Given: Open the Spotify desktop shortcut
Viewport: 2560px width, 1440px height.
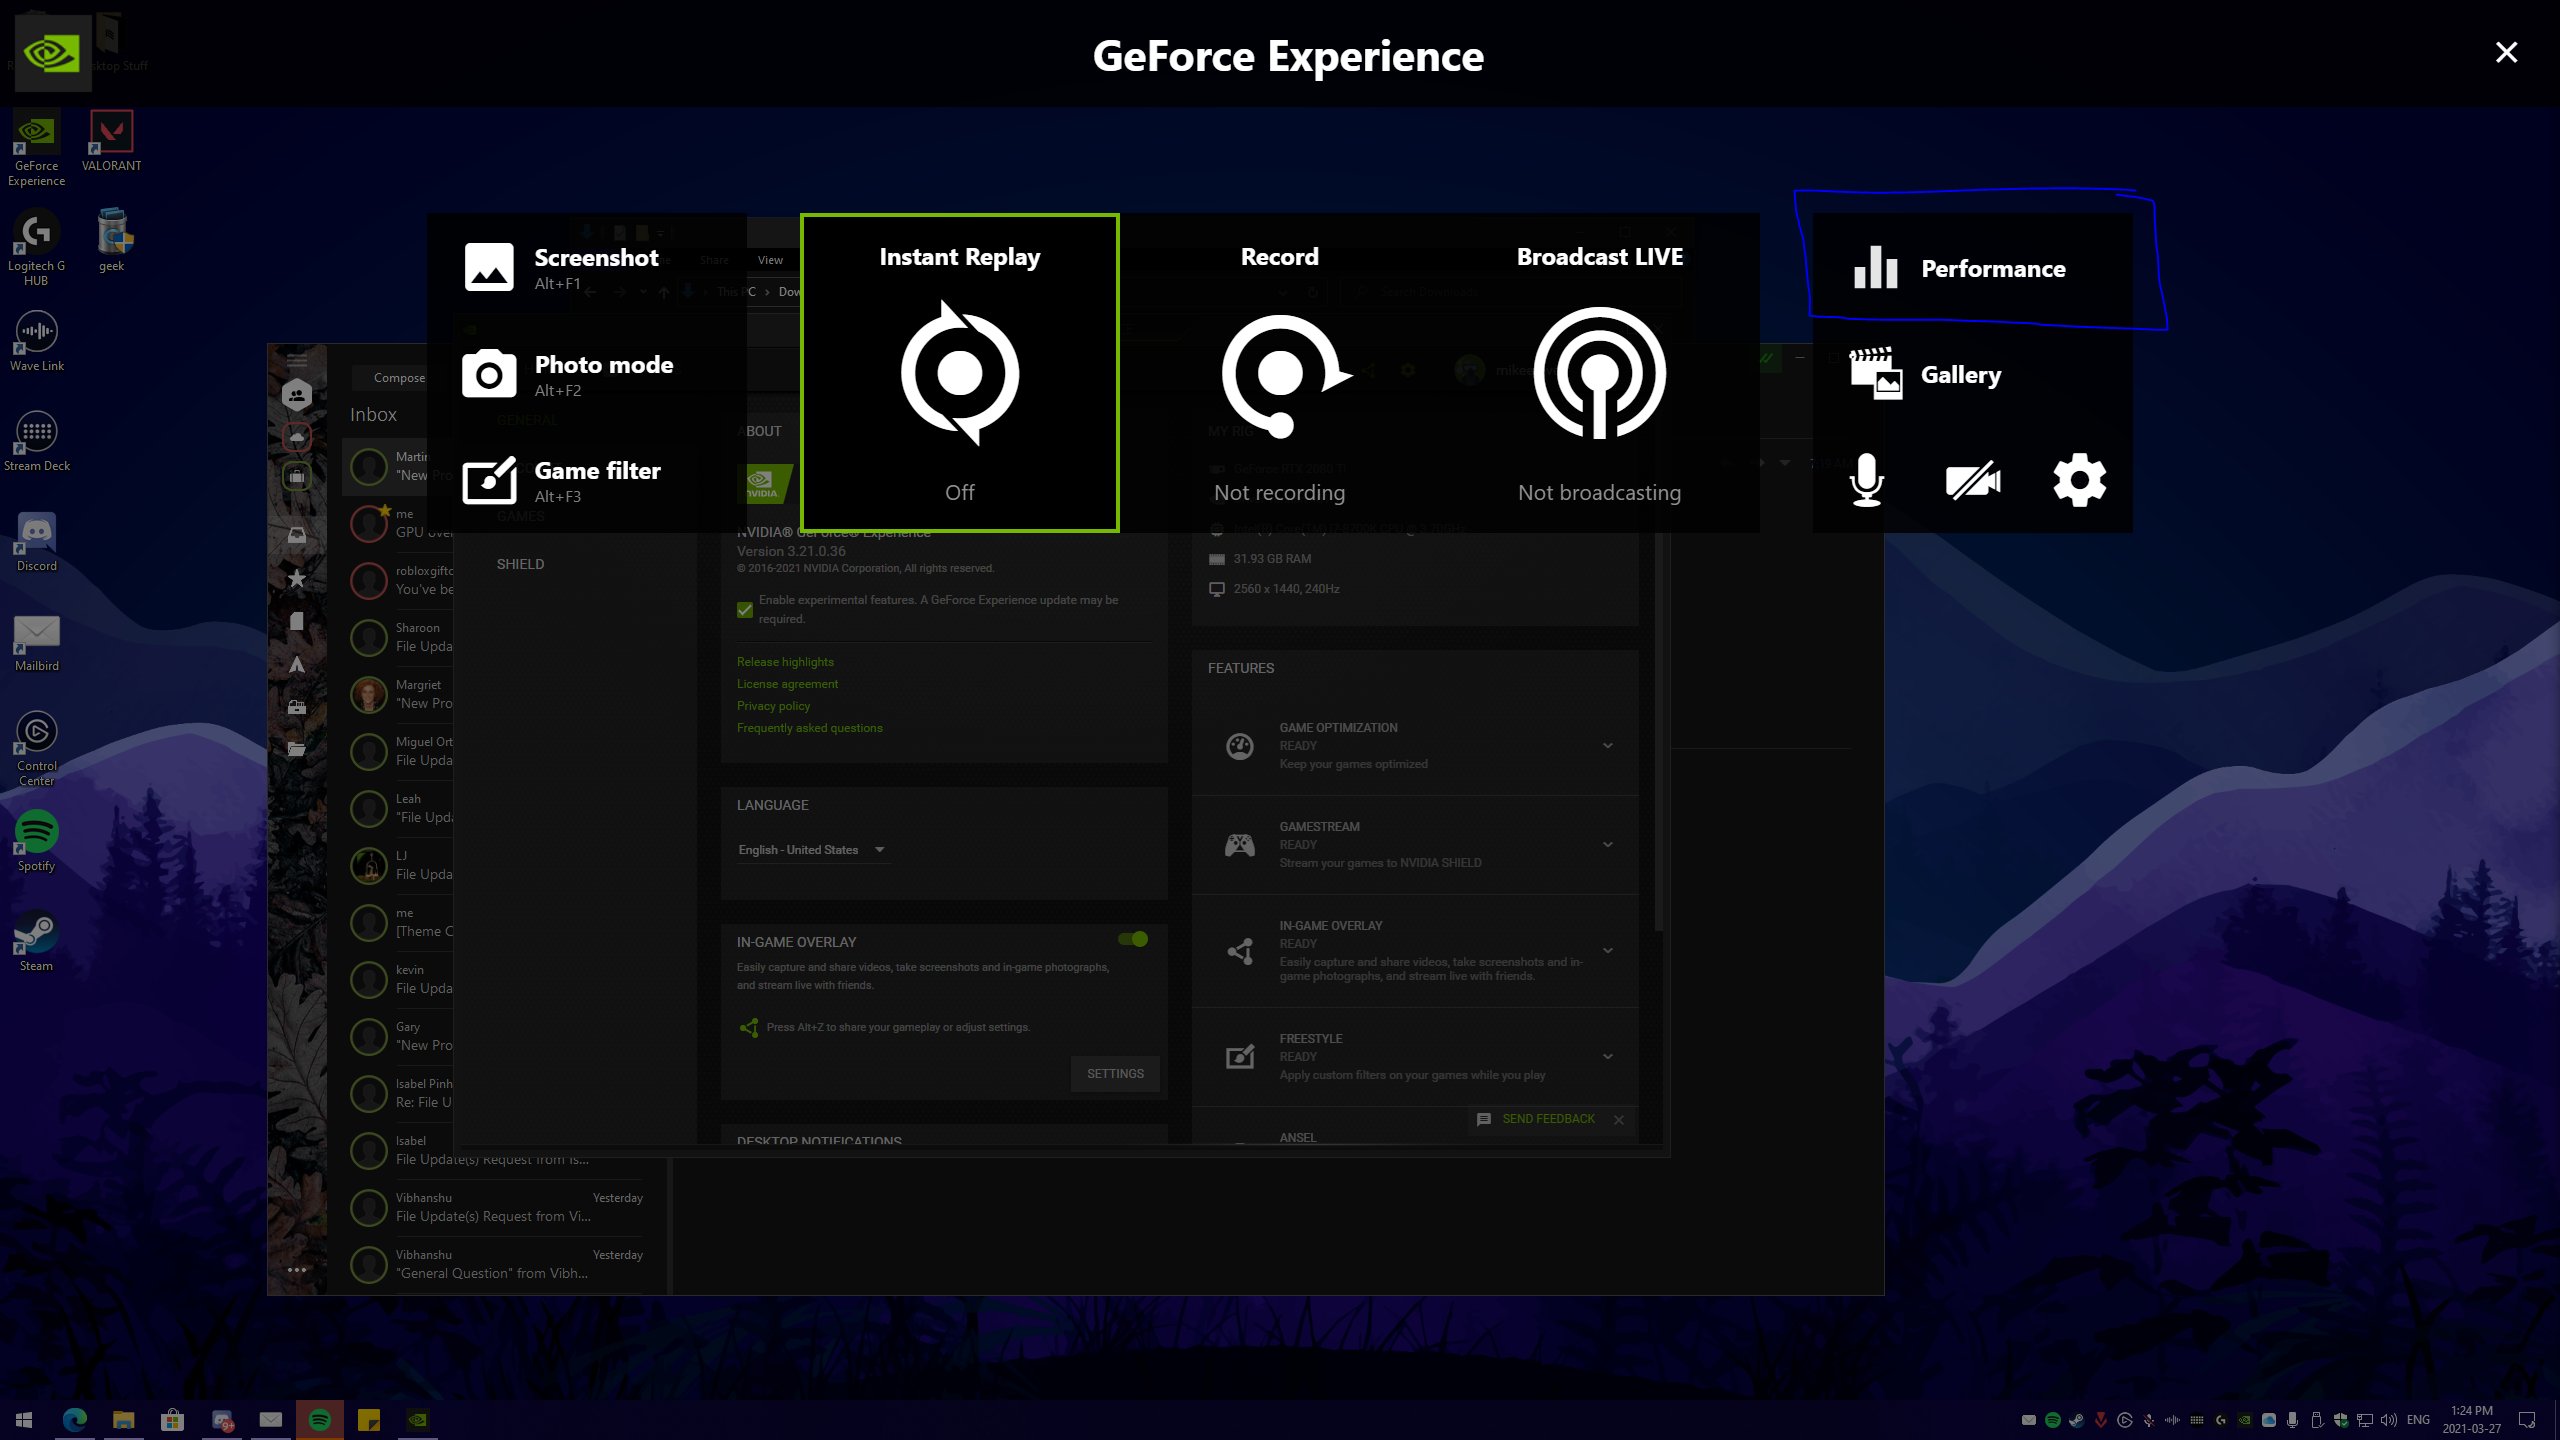Looking at the screenshot, I should tap(37, 841).
